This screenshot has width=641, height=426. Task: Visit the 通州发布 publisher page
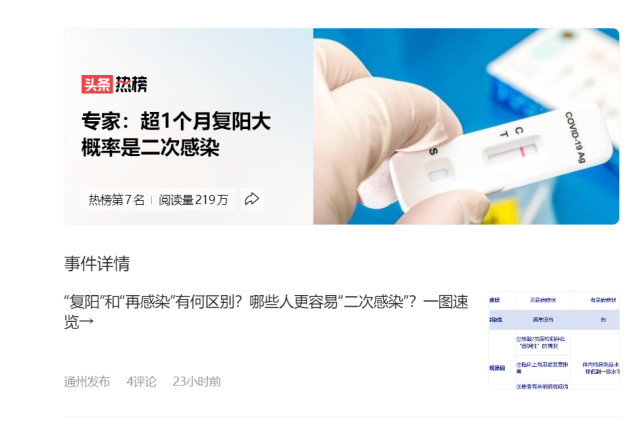click(87, 381)
